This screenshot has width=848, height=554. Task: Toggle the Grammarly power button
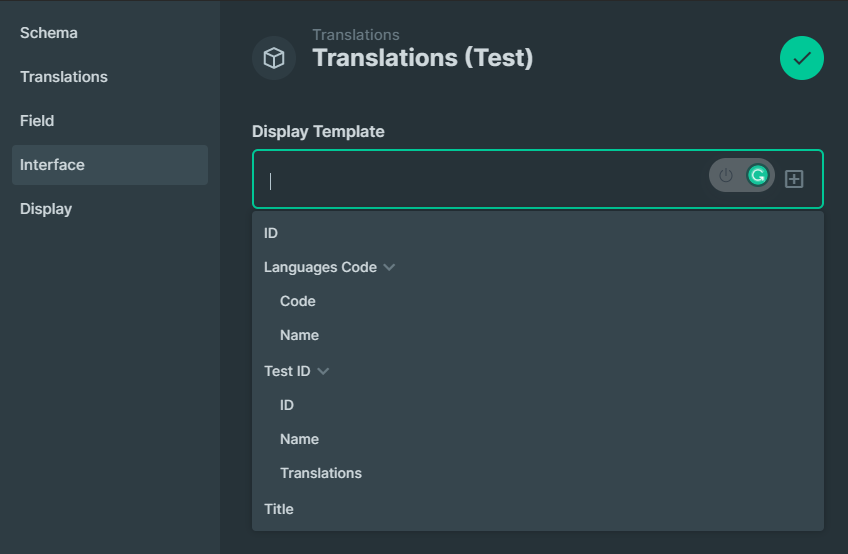pyautogui.click(x=726, y=175)
